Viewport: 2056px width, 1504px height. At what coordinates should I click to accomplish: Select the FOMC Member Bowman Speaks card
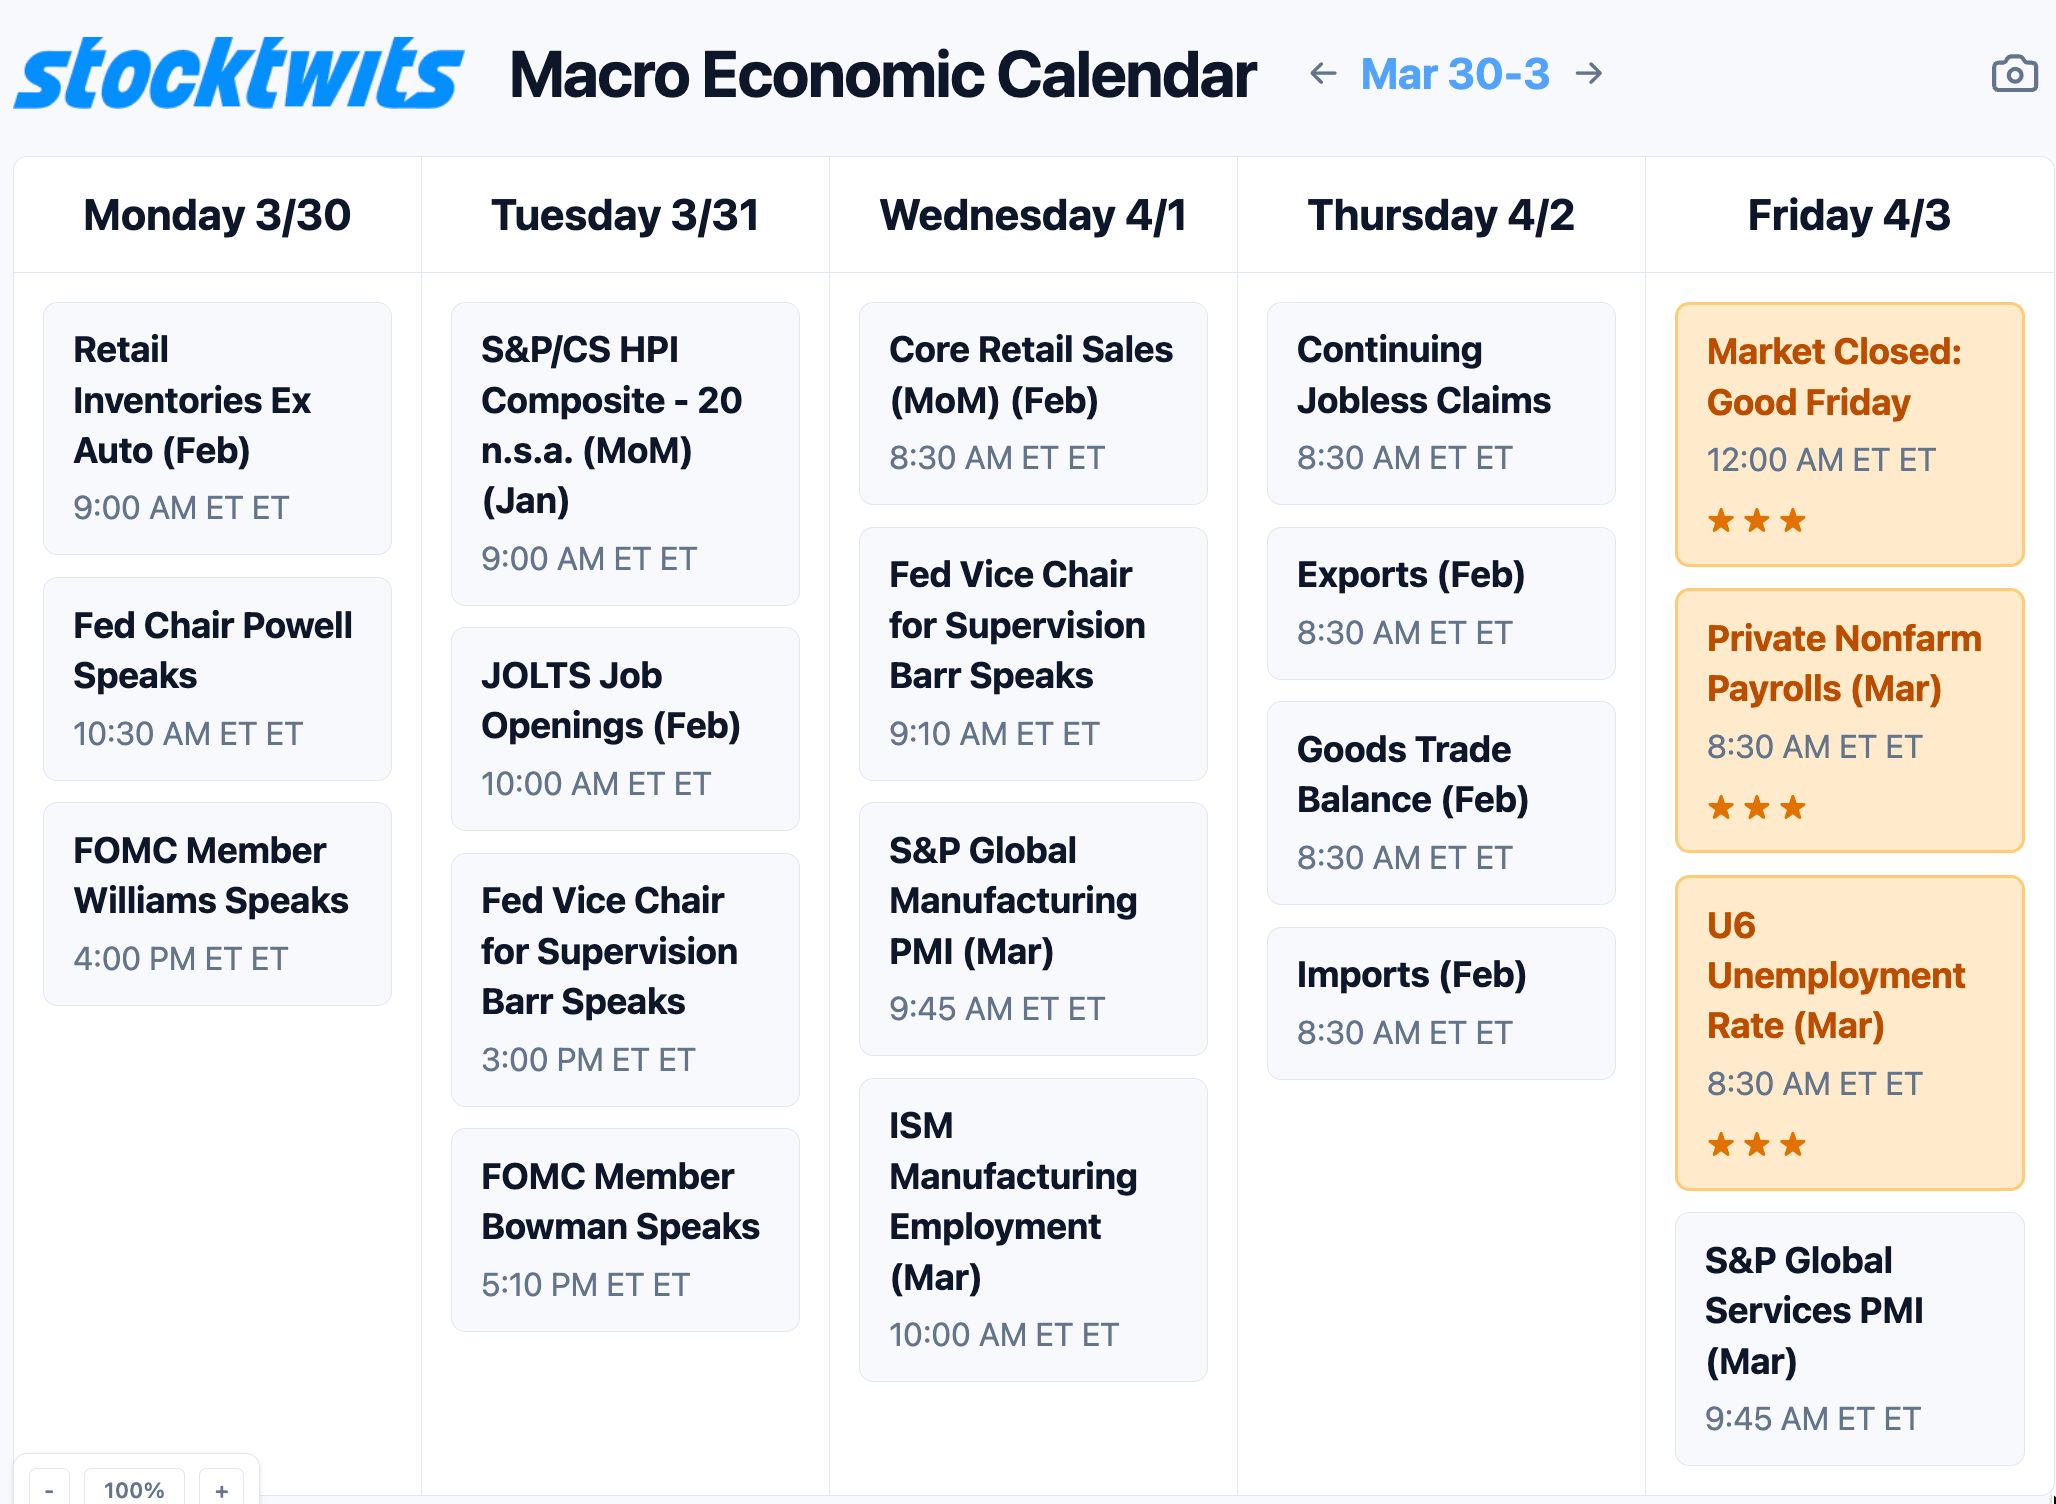pos(625,1229)
